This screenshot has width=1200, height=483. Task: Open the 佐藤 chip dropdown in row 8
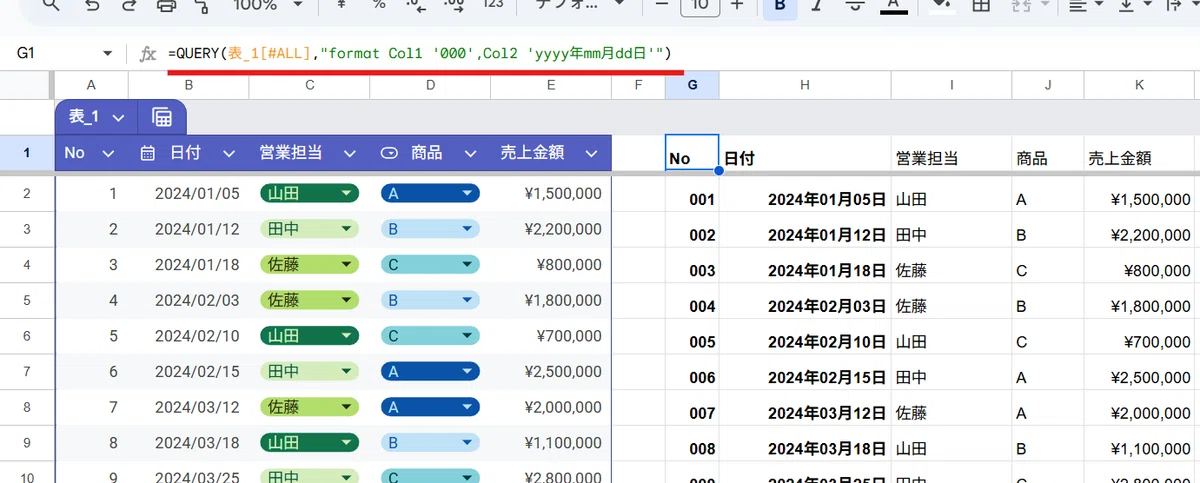click(346, 407)
